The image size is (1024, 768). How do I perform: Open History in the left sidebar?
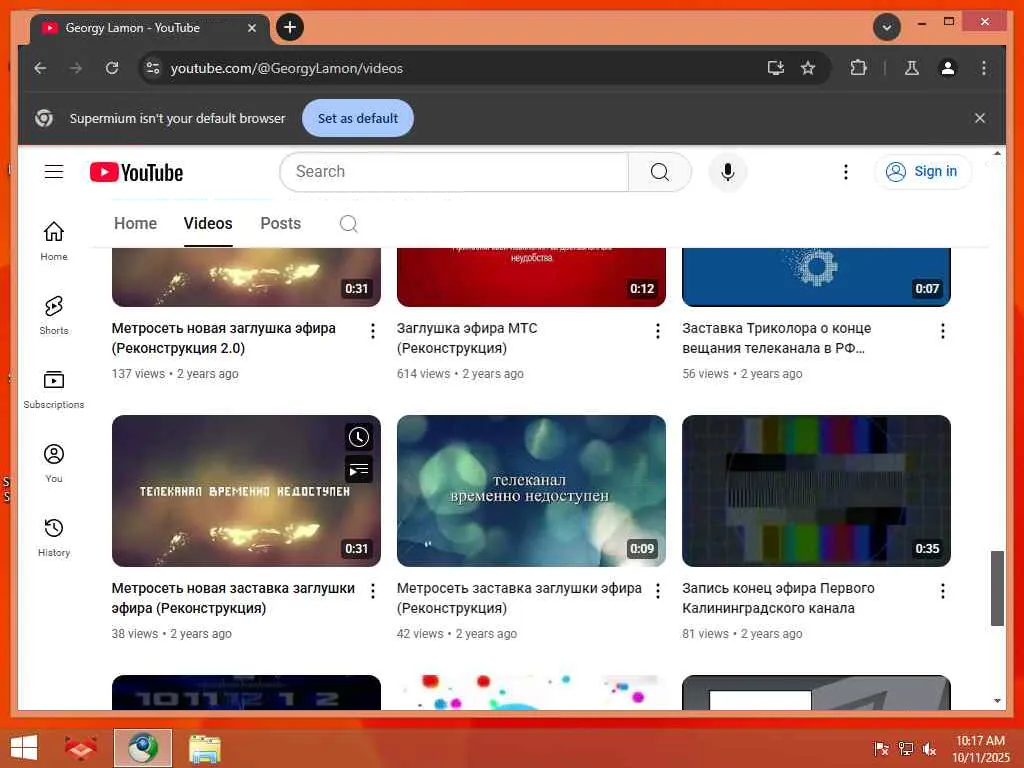click(x=54, y=537)
